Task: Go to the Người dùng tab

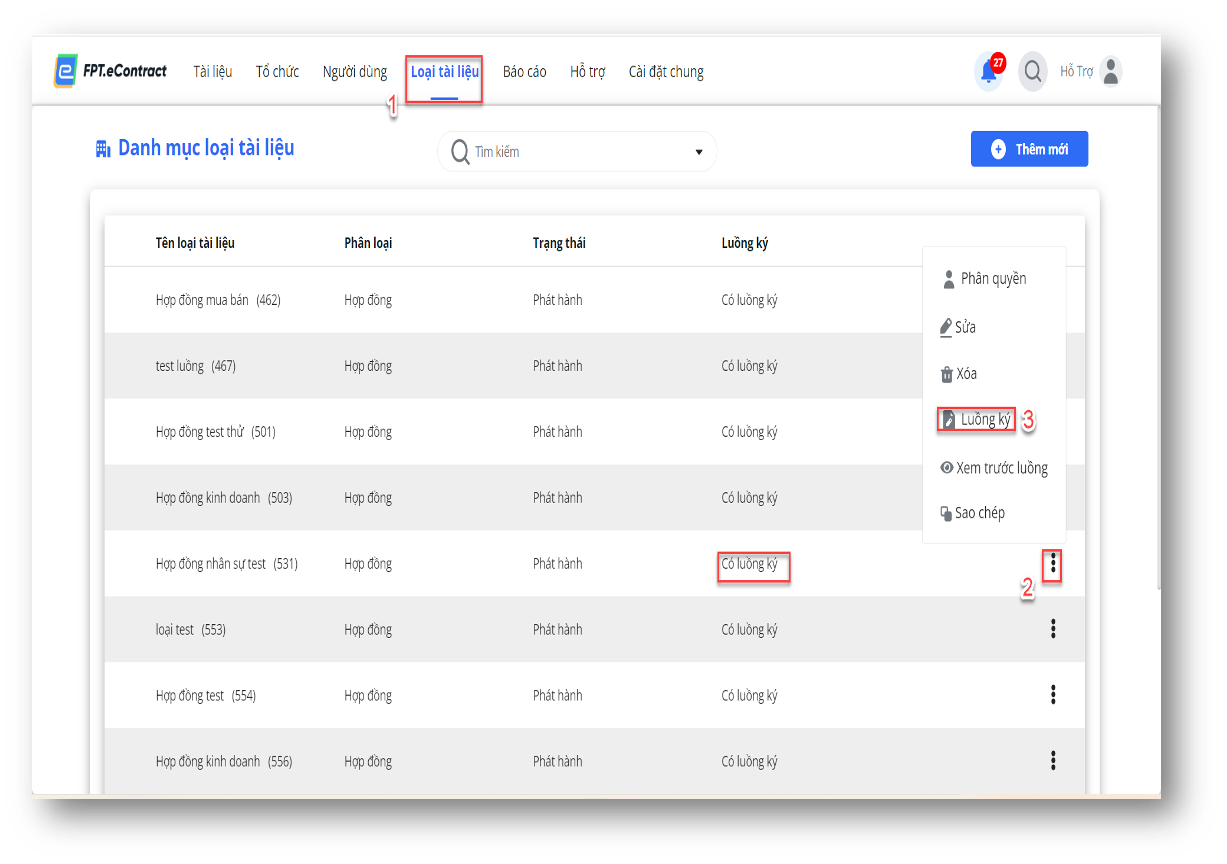Action: [x=355, y=72]
